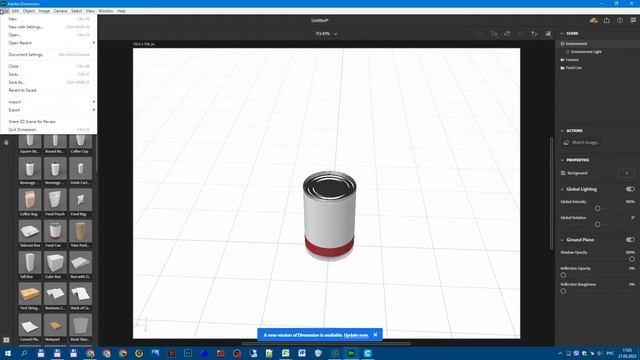Adjust the Global Rotation slider
640x360 pixels.
[598, 224]
